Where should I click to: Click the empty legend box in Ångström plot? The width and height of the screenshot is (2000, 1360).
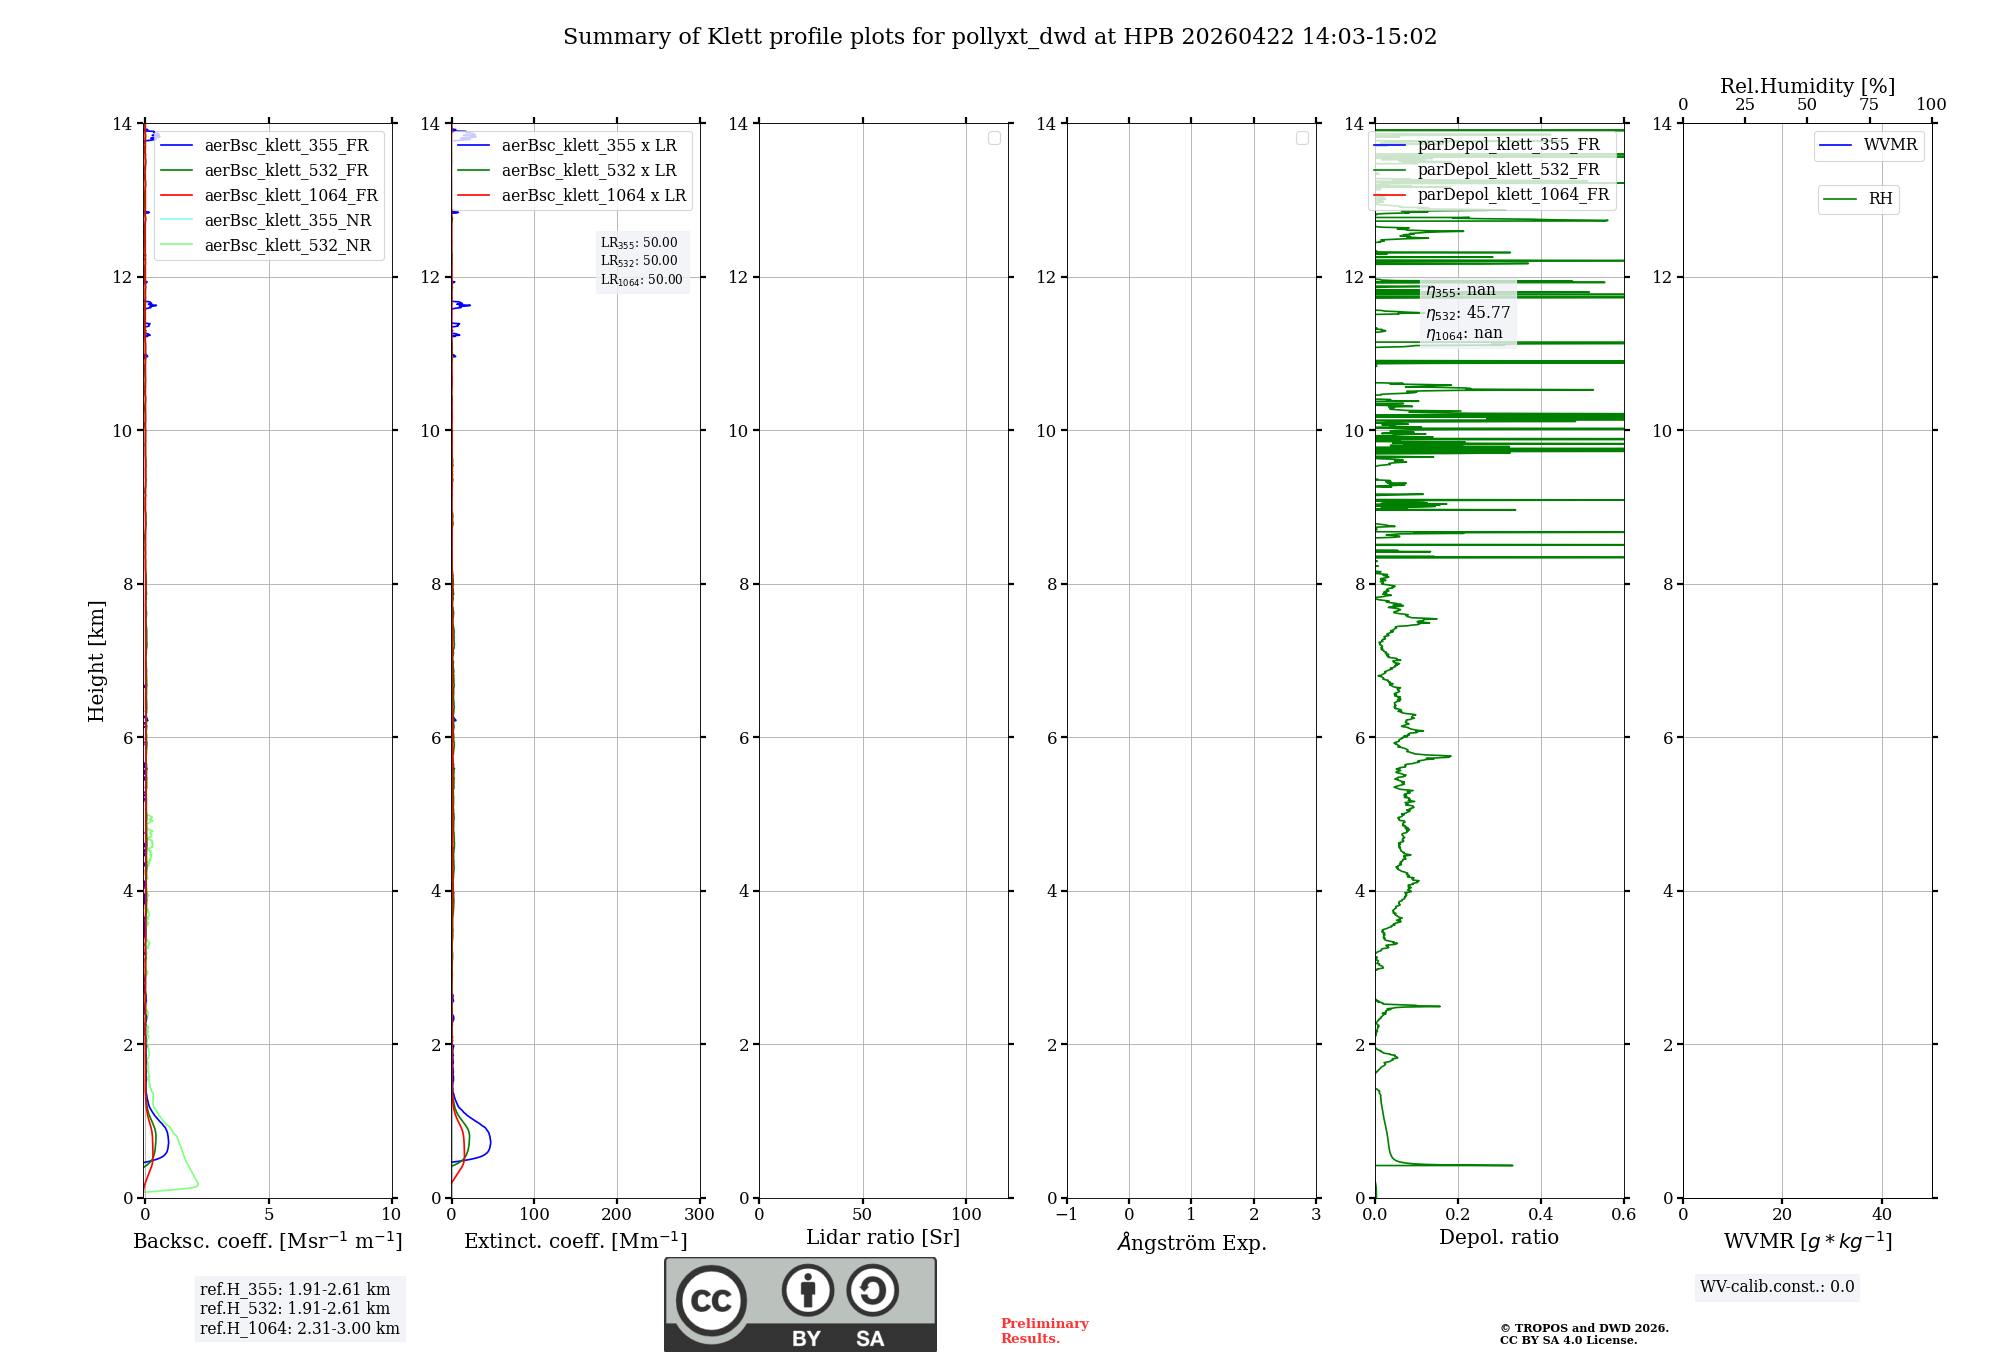tap(1302, 138)
